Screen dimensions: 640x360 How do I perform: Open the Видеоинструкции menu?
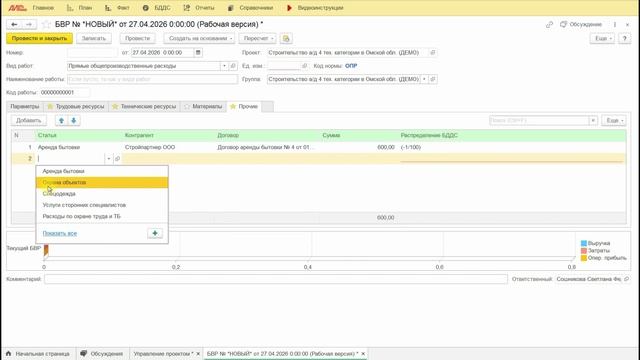tap(315, 8)
